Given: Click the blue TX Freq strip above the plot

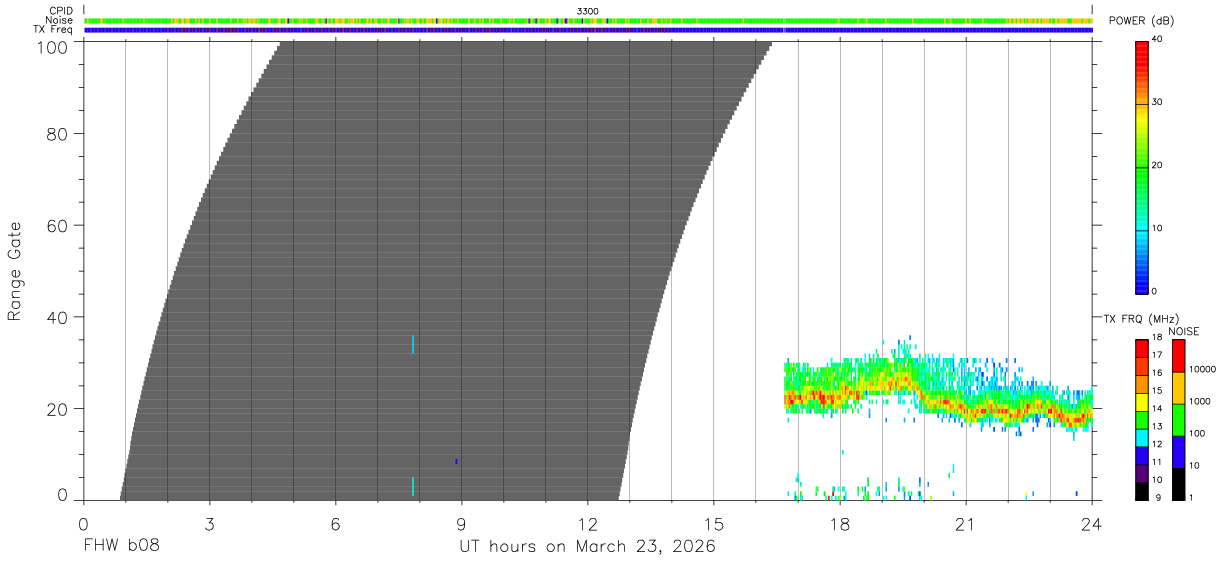Looking at the screenshot, I should click(x=588, y=30).
